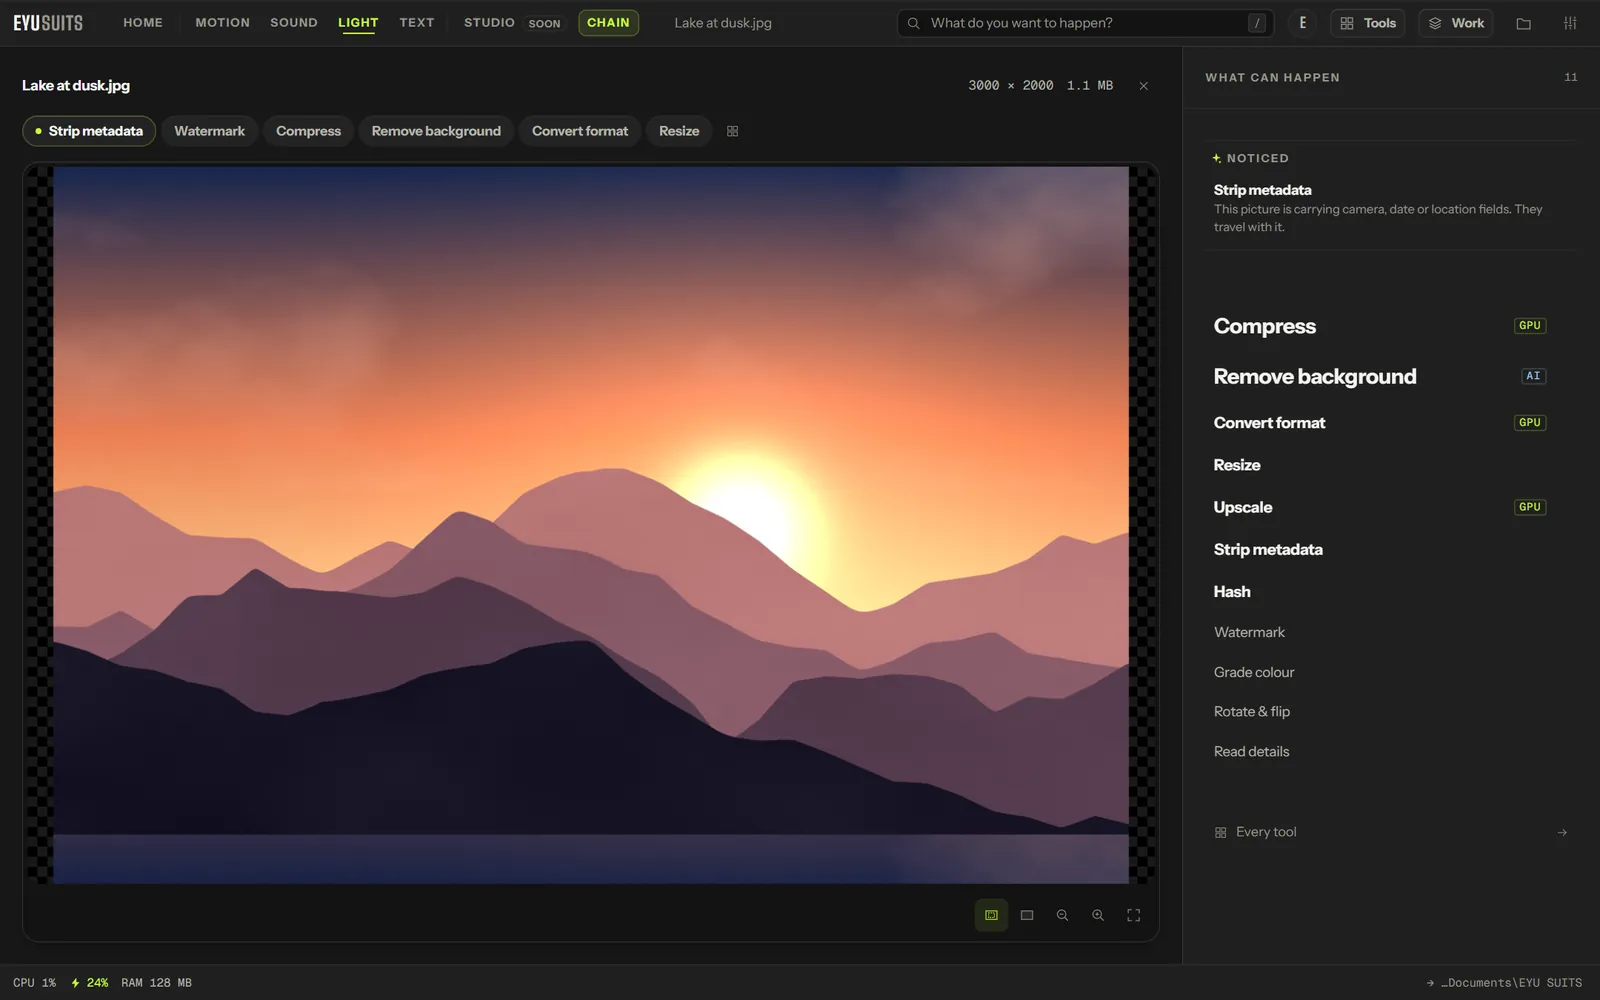Select the fit-to-view icon below the image
The image size is (1600, 1000).
click(991, 915)
